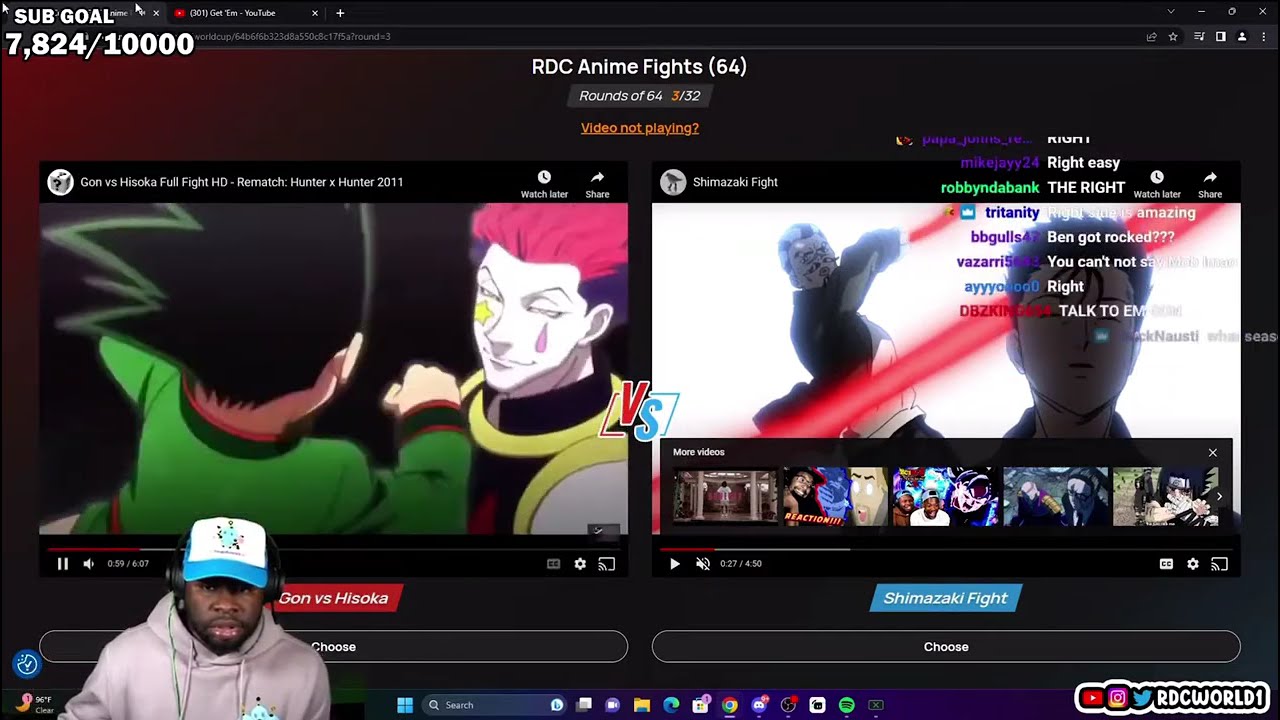Open Spotify from the taskbar
This screenshot has height=720, width=1280.
pyautogui.click(x=847, y=705)
